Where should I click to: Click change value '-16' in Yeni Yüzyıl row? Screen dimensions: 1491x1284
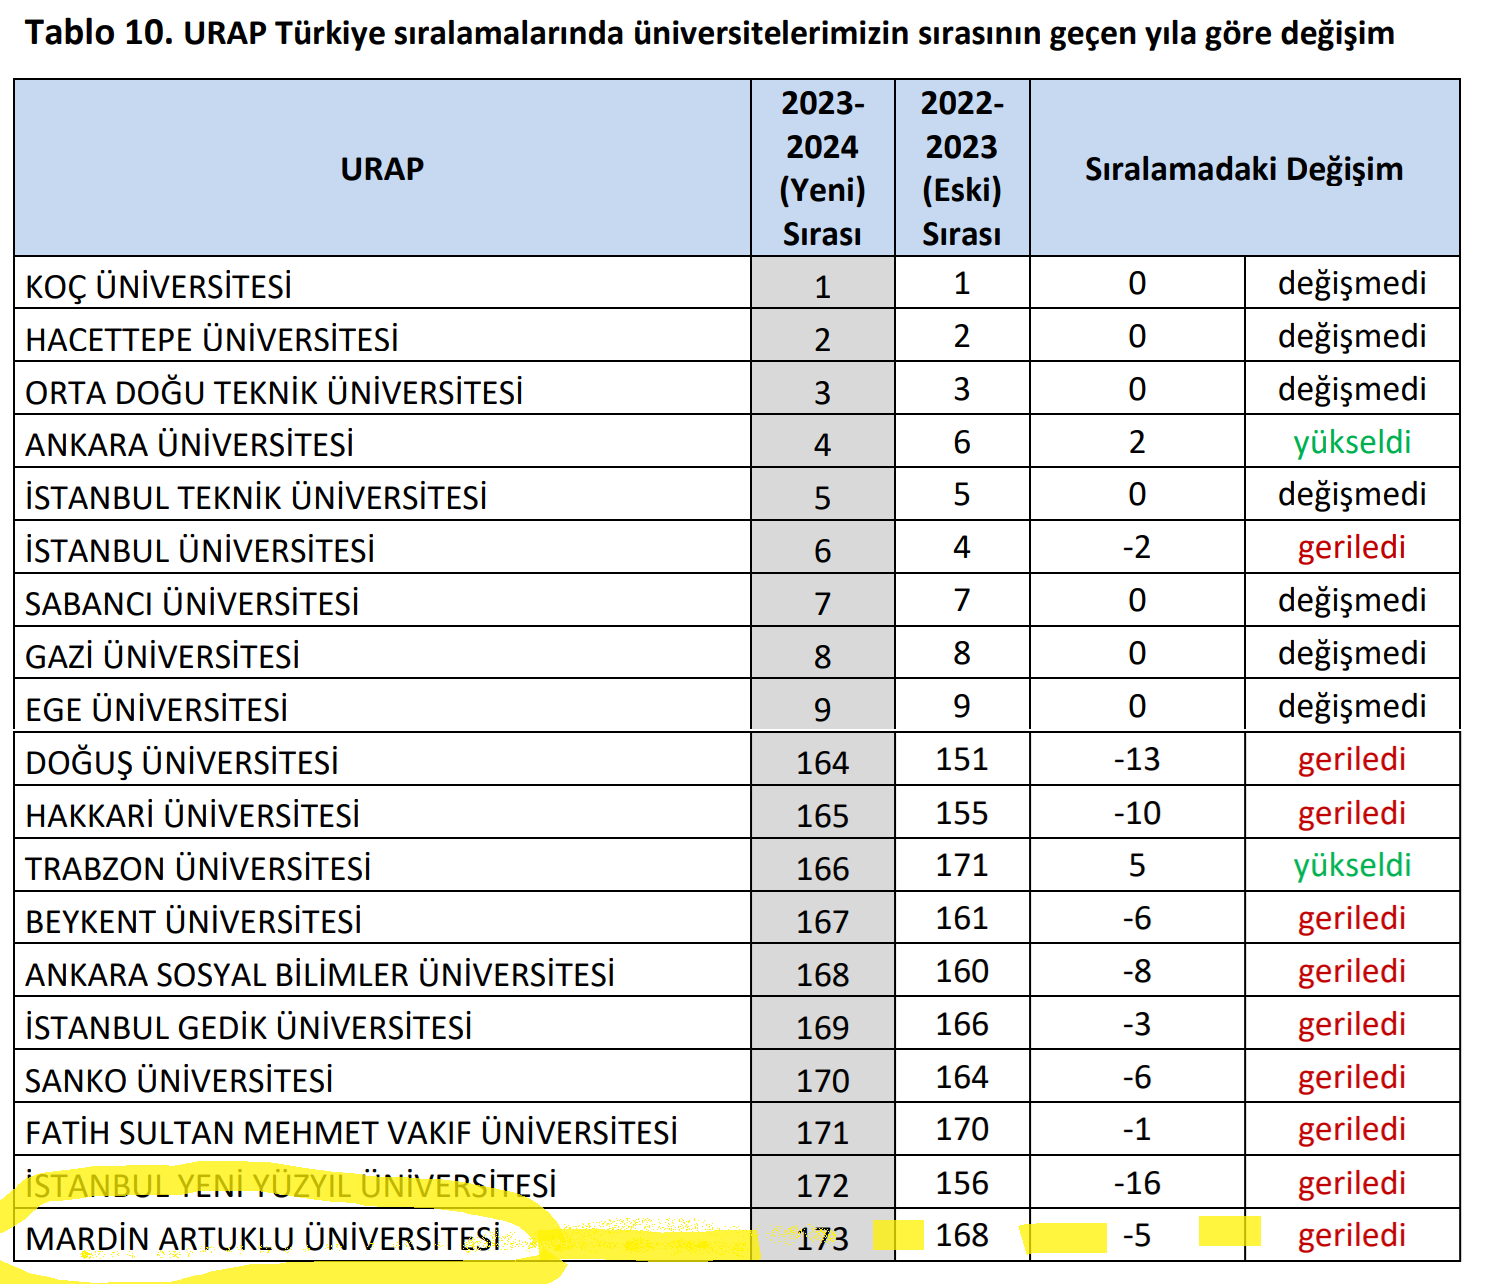(x=1137, y=1183)
